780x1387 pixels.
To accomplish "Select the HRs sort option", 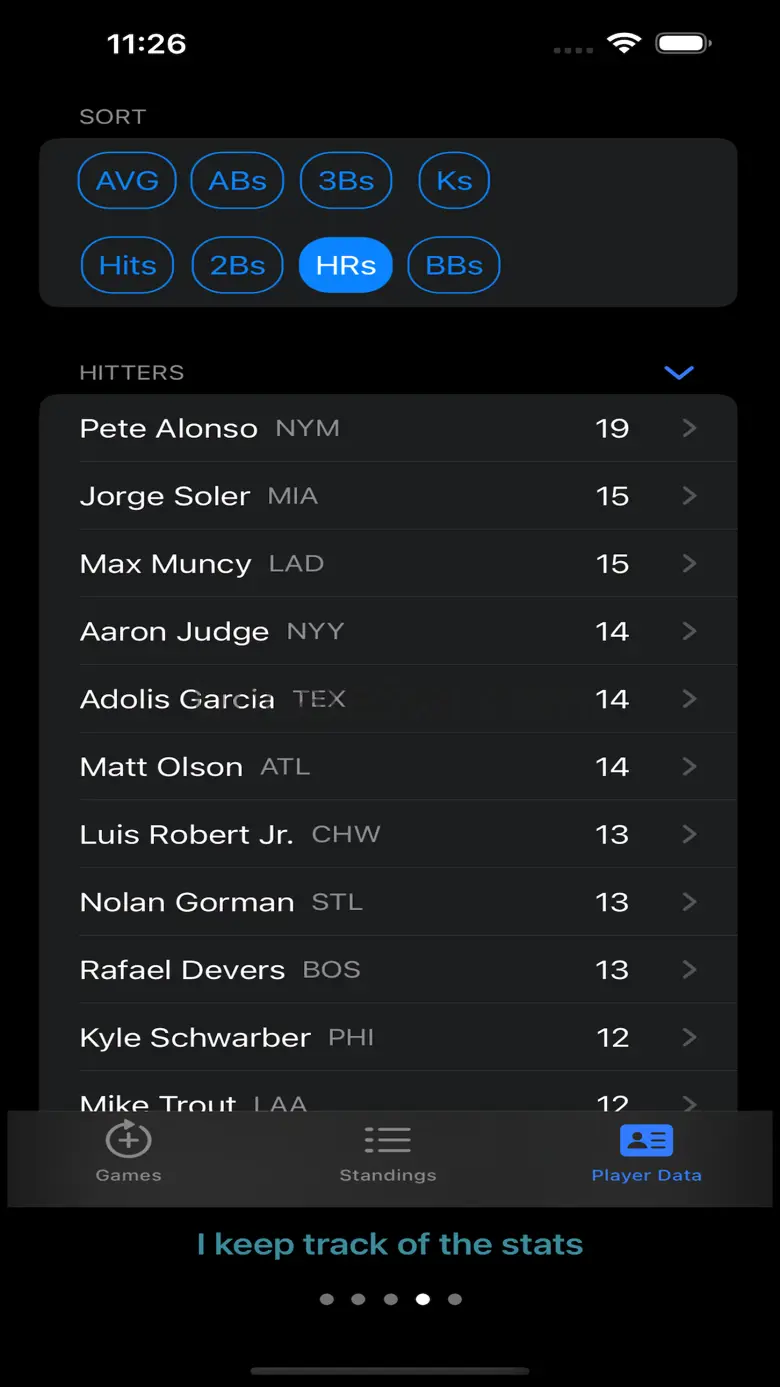I will pos(345,265).
